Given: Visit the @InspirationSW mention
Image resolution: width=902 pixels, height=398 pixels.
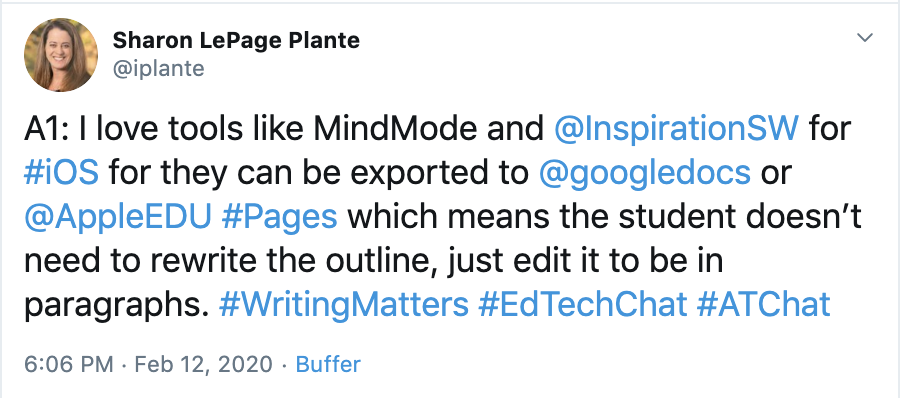Looking at the screenshot, I should (x=676, y=129).
